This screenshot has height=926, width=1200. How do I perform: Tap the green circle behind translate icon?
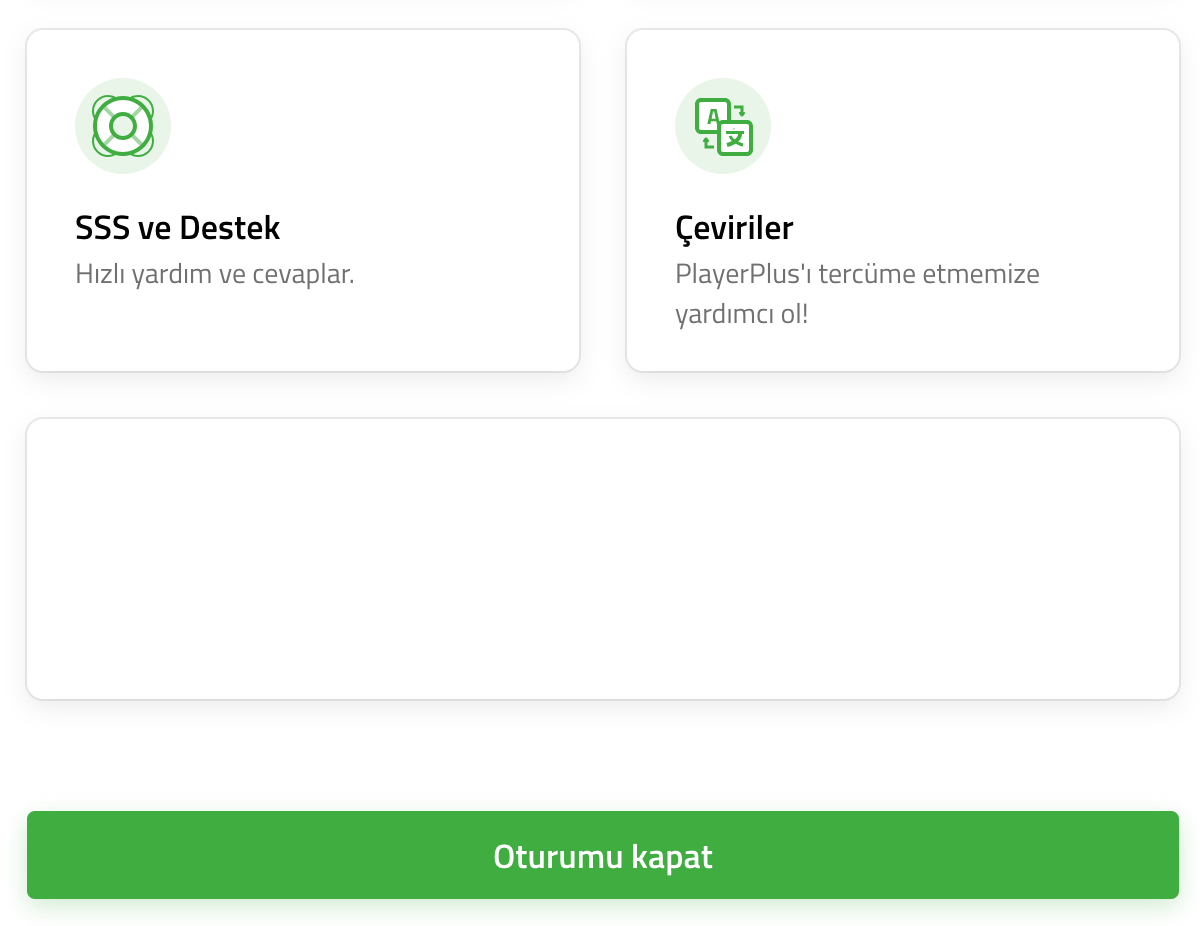(723, 126)
